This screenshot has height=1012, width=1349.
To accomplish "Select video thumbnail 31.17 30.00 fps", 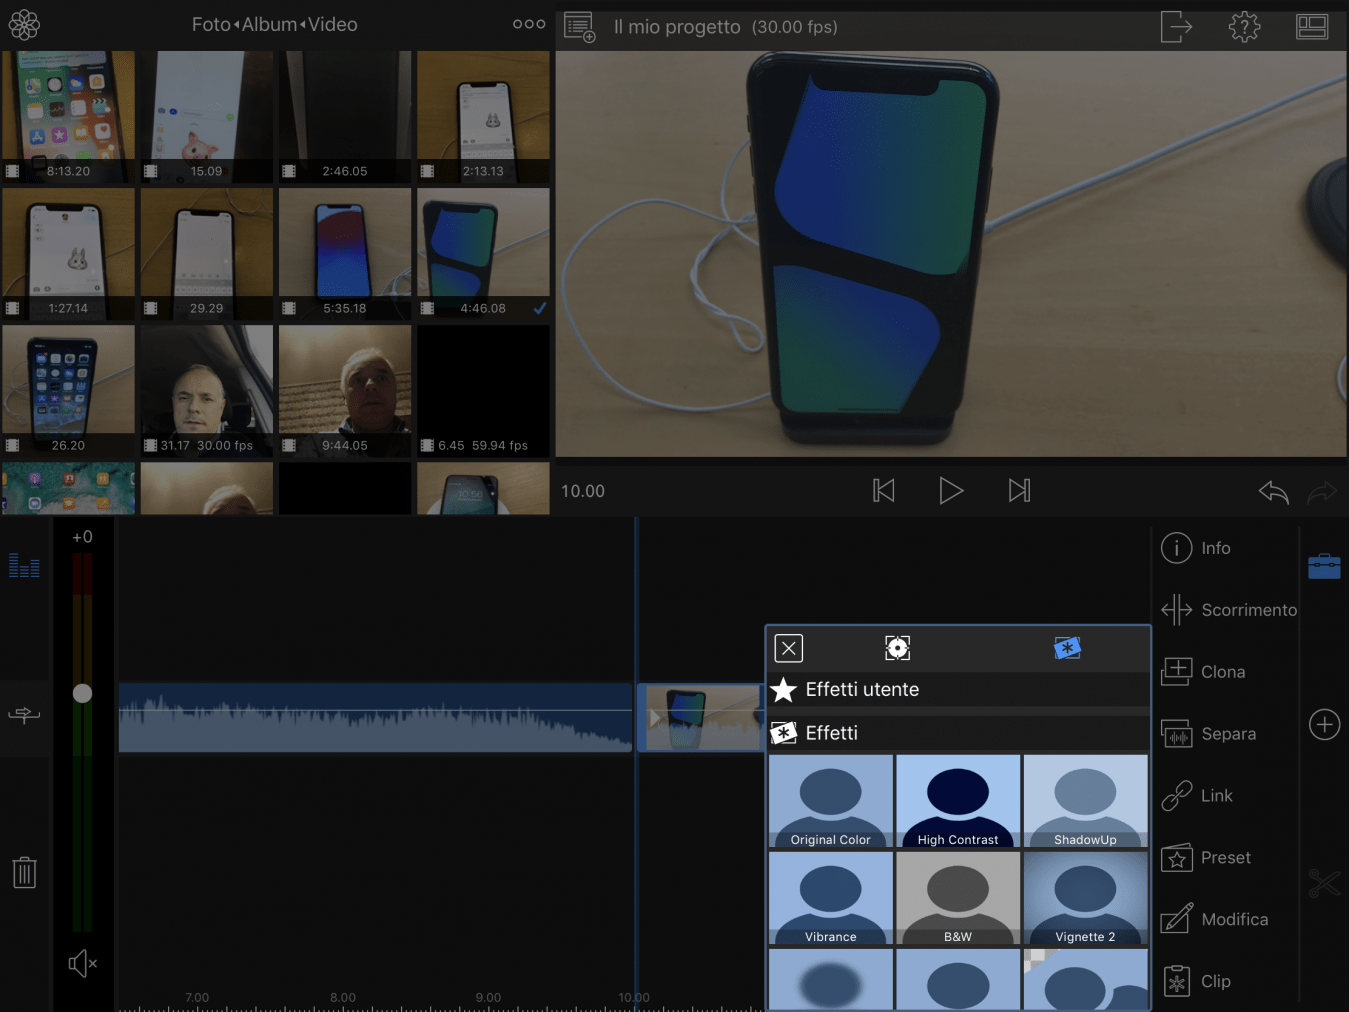I will coord(207,391).
